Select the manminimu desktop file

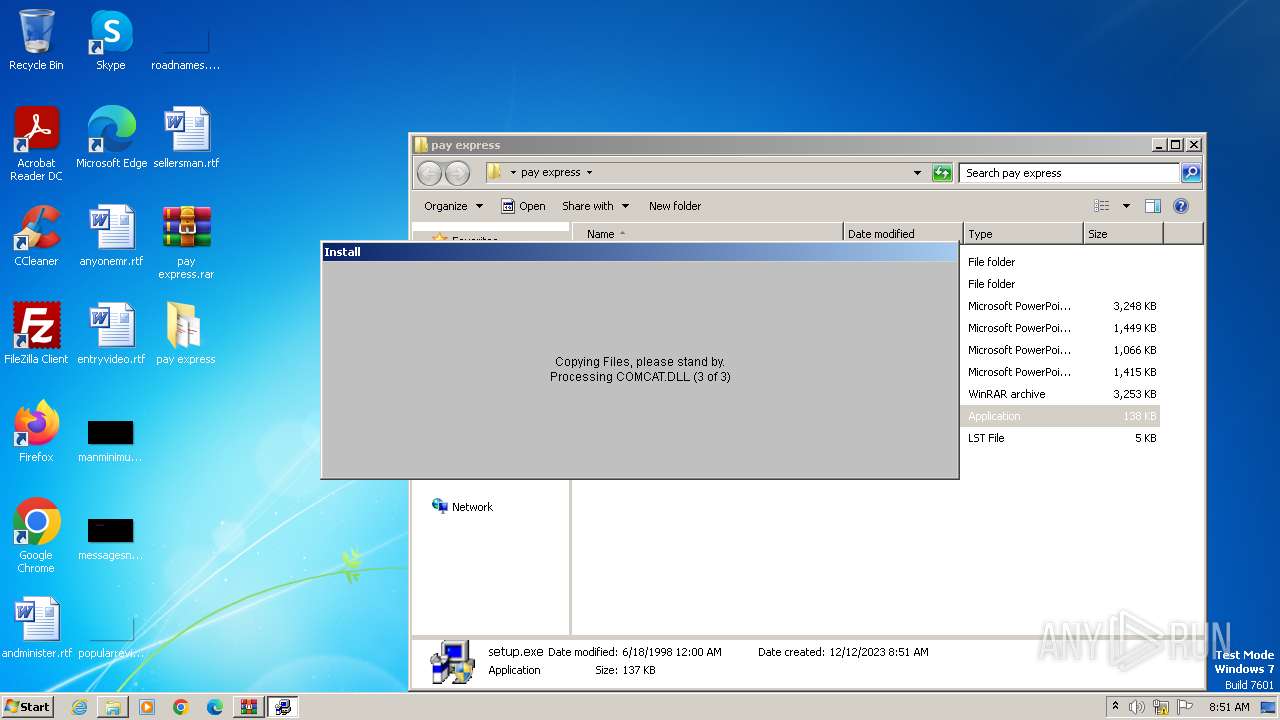(110, 440)
